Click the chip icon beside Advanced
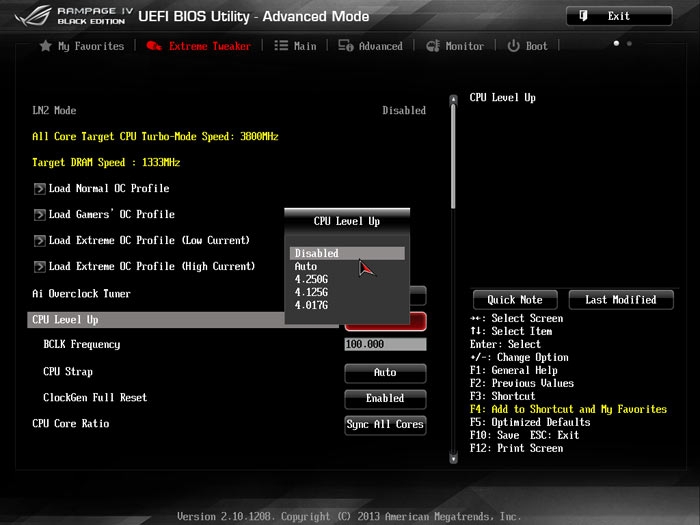 tap(346, 46)
